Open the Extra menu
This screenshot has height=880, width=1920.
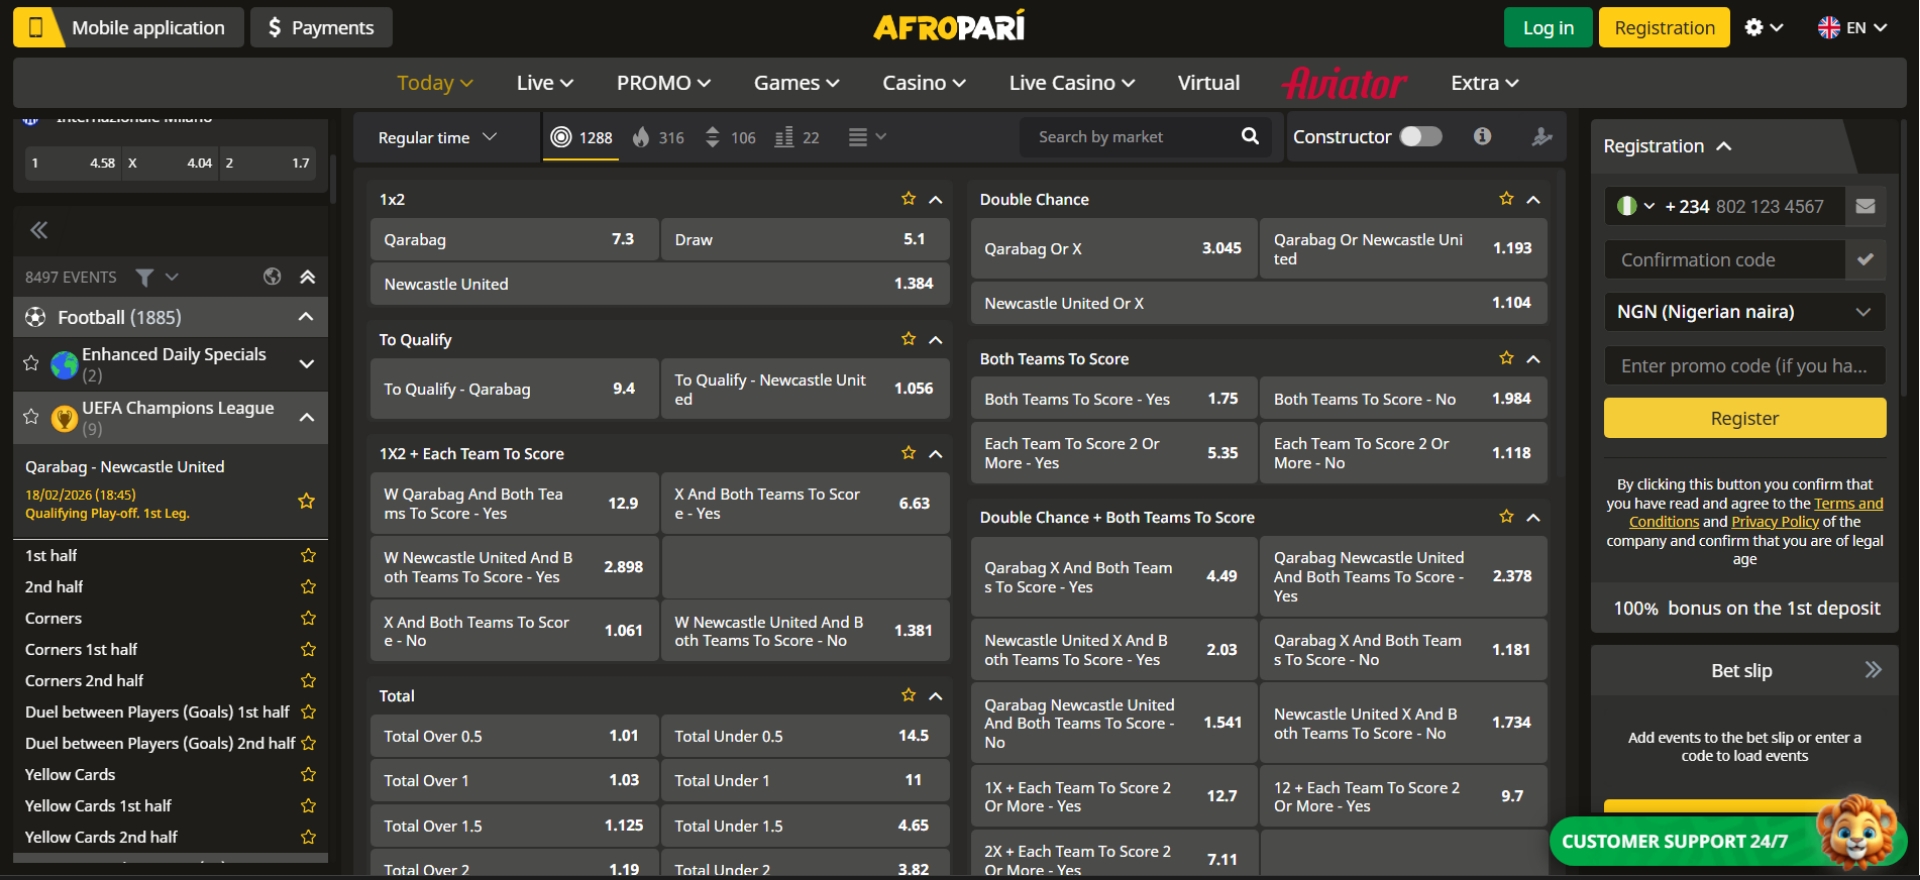click(x=1485, y=83)
